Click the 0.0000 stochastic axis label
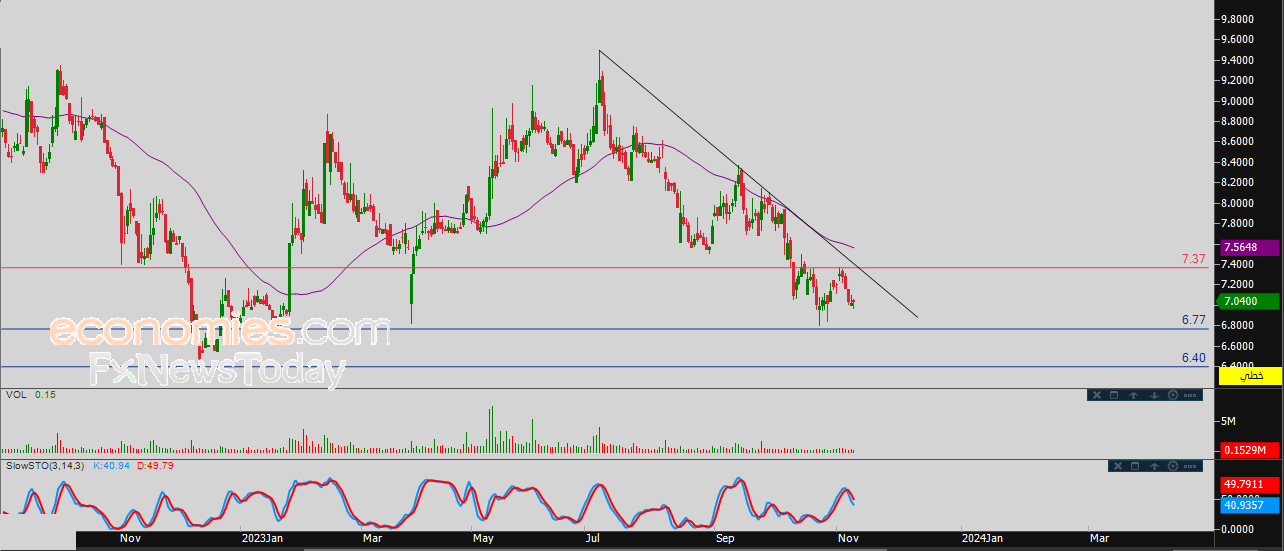This screenshot has height=551, width=1284. (x=1237, y=528)
